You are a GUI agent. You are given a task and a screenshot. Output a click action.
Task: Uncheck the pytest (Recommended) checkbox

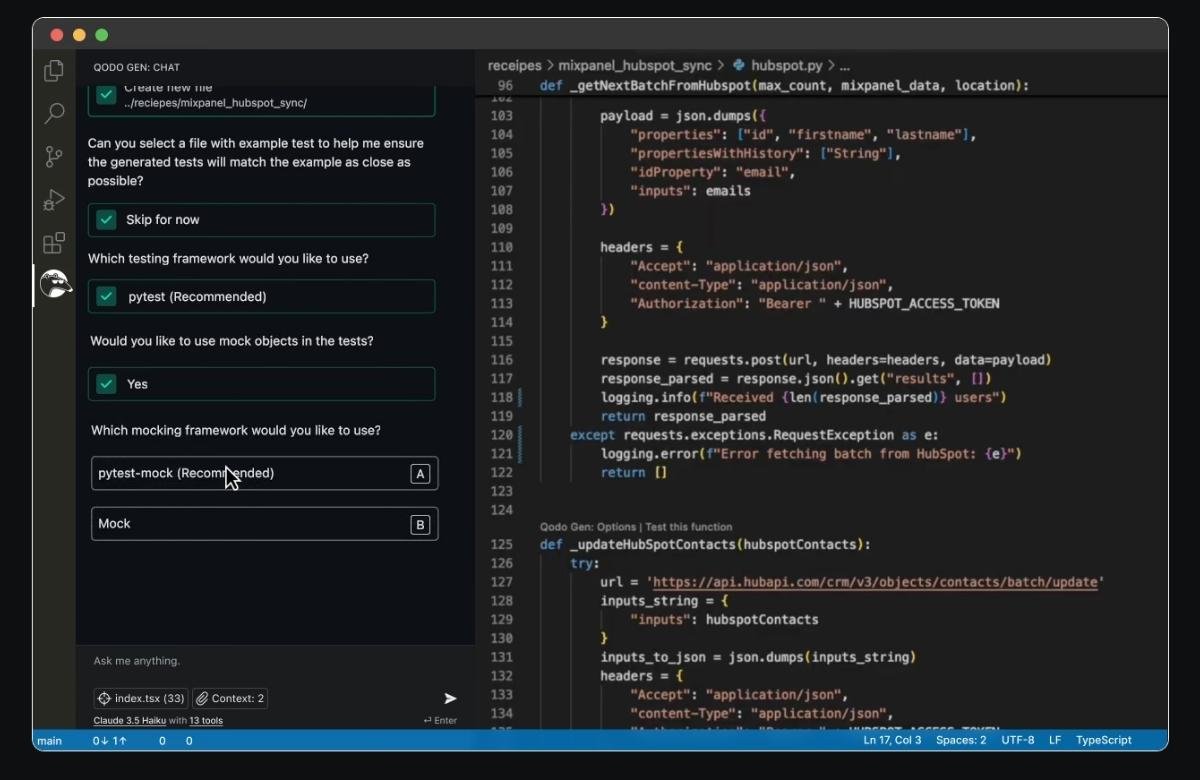[106, 297]
